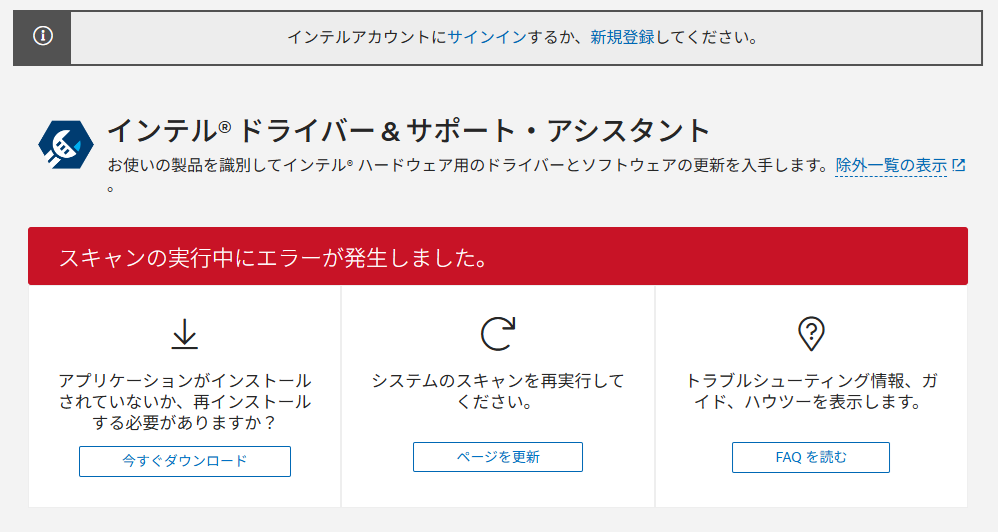Click the info icon in the notification bar
This screenshot has height=532, width=998.
pos(42,37)
